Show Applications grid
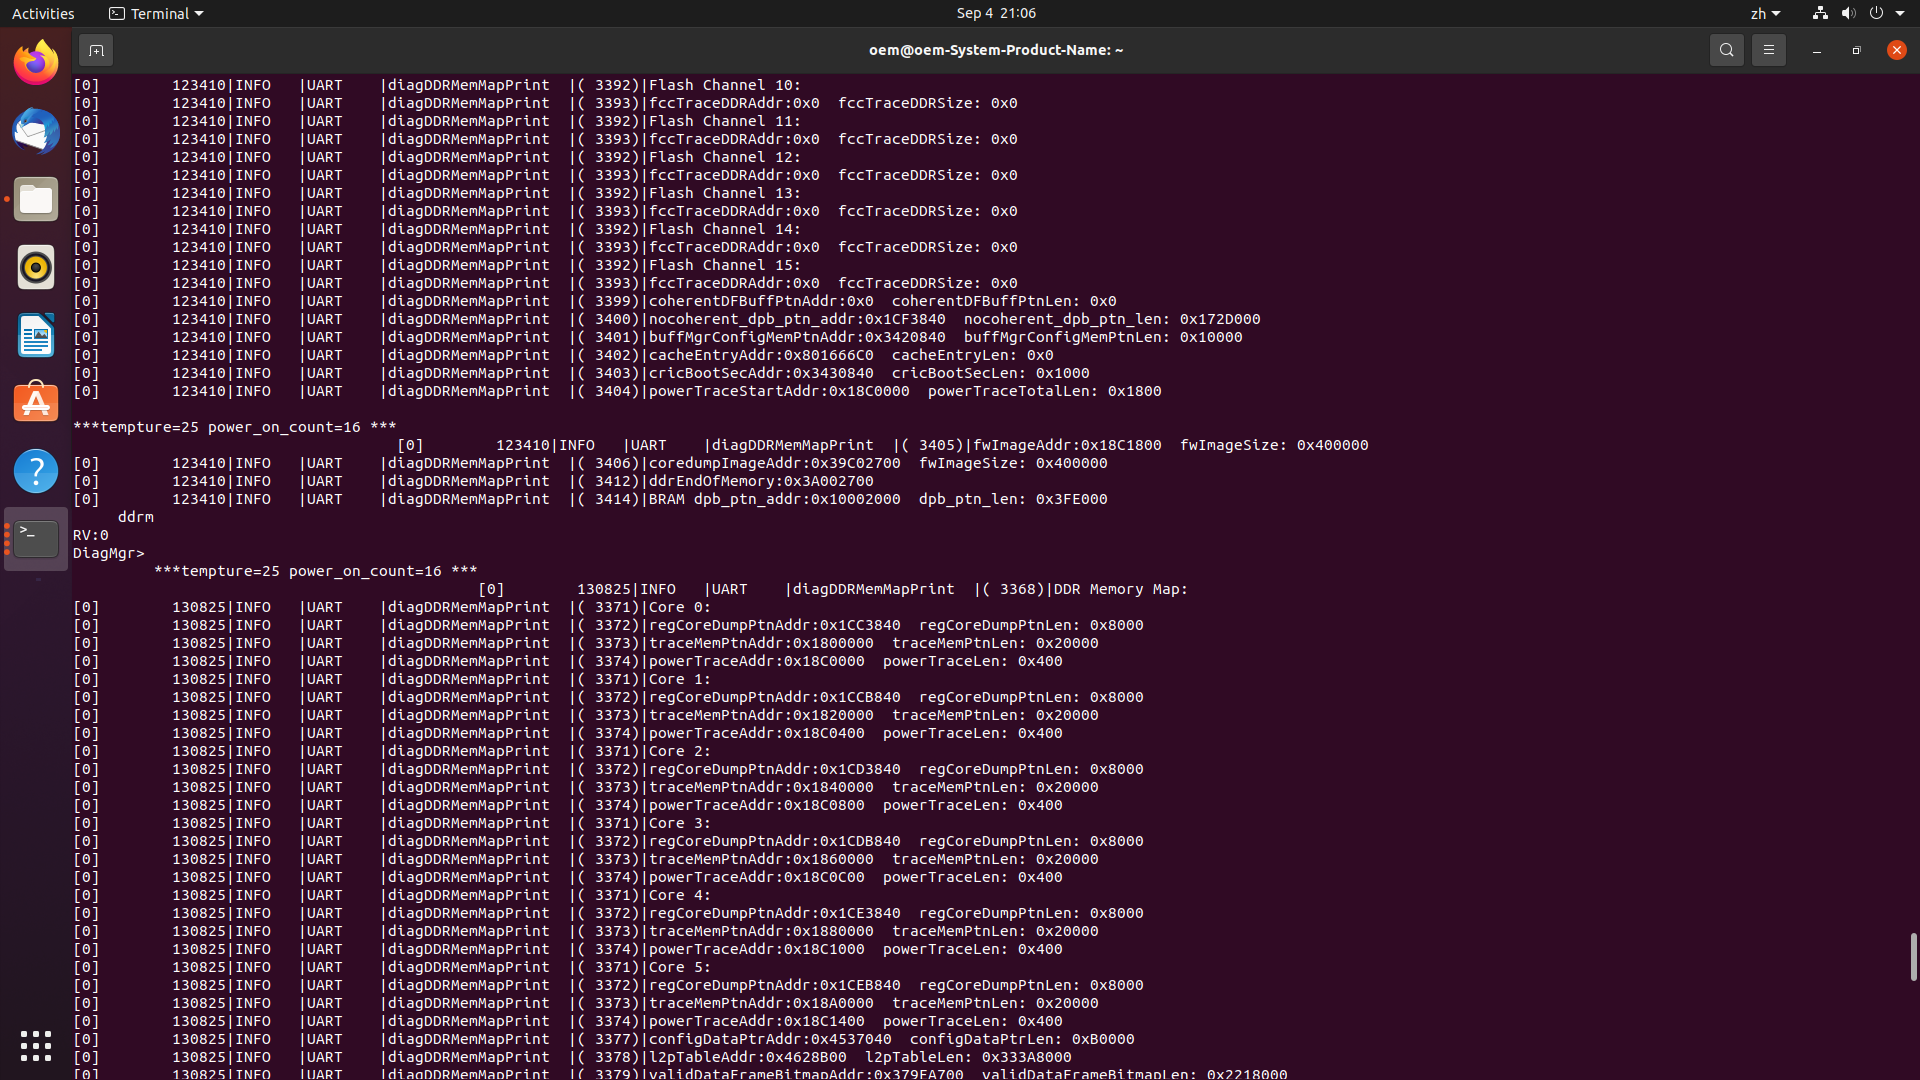 36,1046
